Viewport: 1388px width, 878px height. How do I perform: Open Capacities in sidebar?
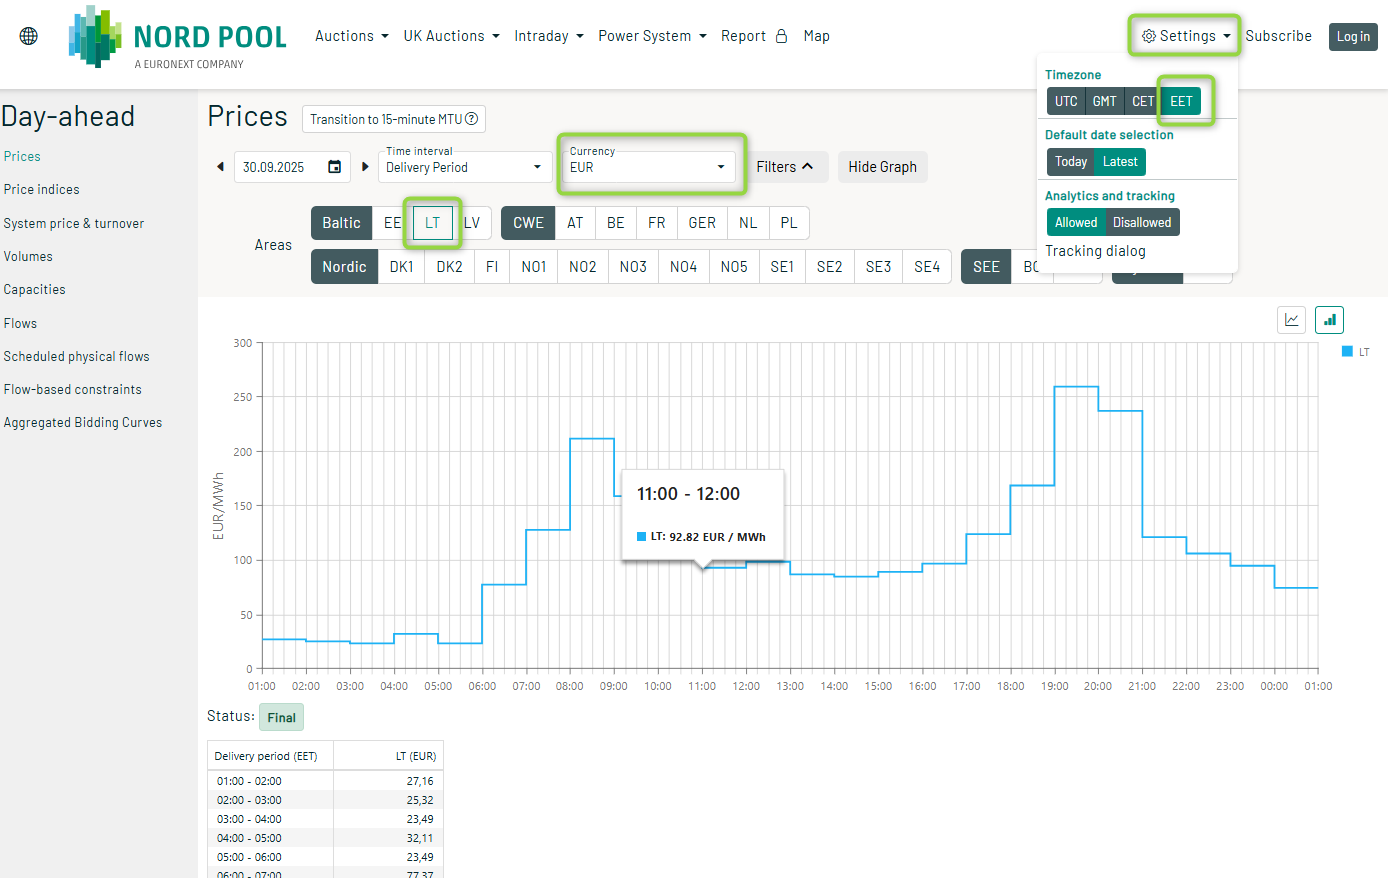[x=35, y=289]
